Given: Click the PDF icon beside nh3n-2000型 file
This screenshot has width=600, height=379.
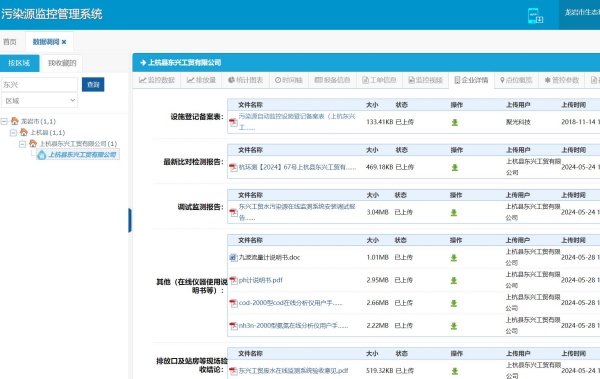Looking at the screenshot, I should click(233, 326).
